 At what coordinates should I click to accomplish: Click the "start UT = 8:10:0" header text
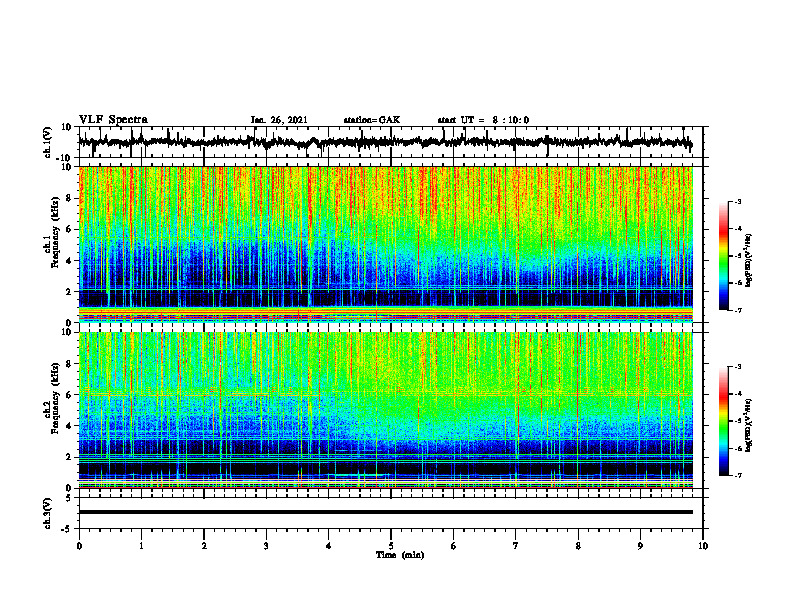click(483, 120)
